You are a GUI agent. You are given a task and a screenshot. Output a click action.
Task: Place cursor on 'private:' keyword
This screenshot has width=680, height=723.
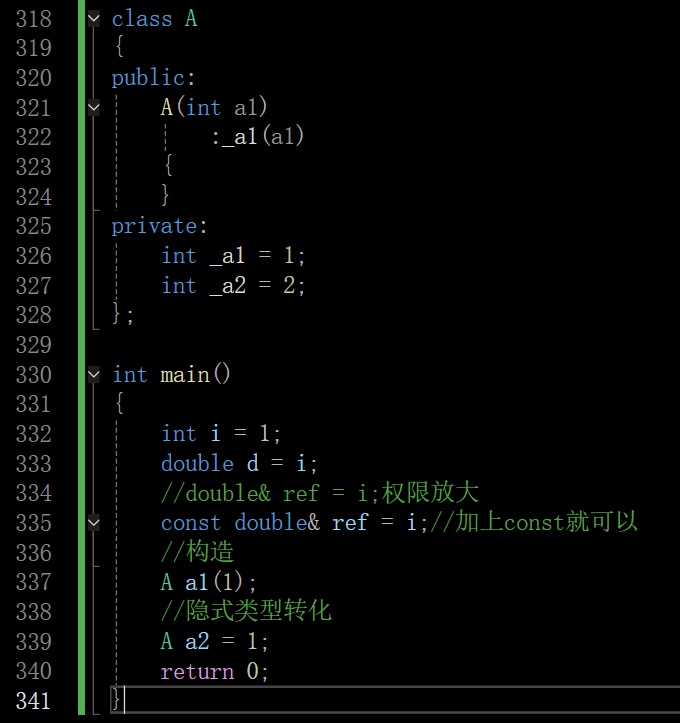pos(160,226)
